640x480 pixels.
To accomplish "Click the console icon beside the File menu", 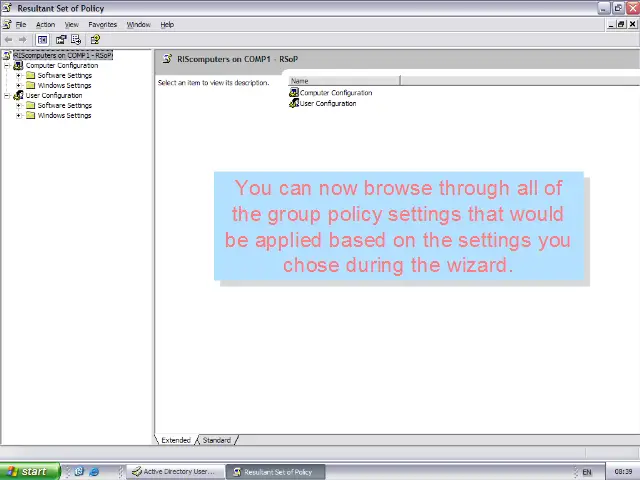I will [x=7, y=24].
